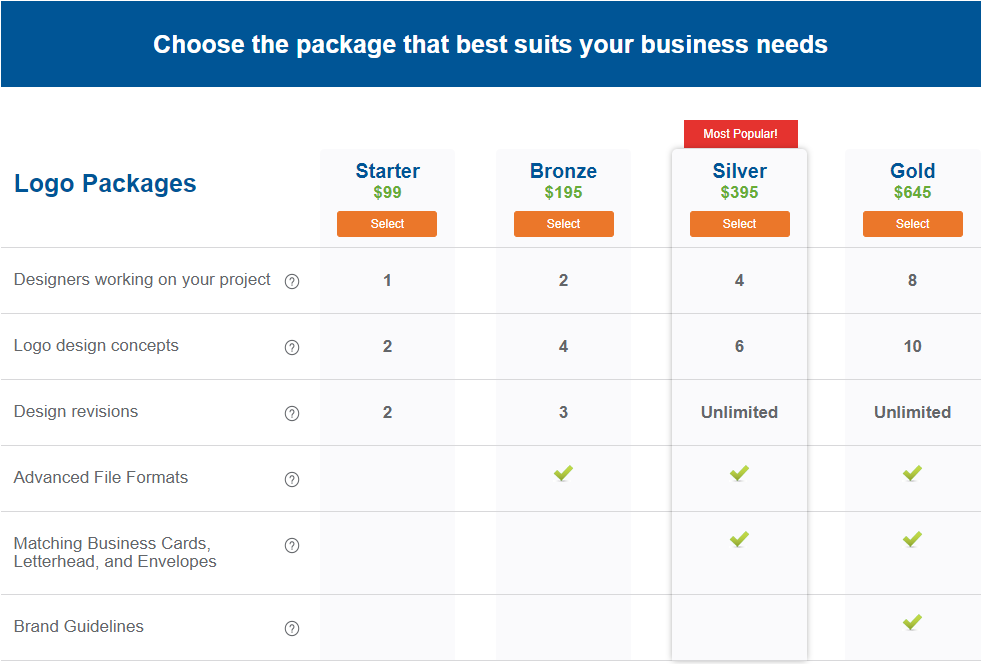Click Silver checkmark for Advanced File Formats

point(739,473)
